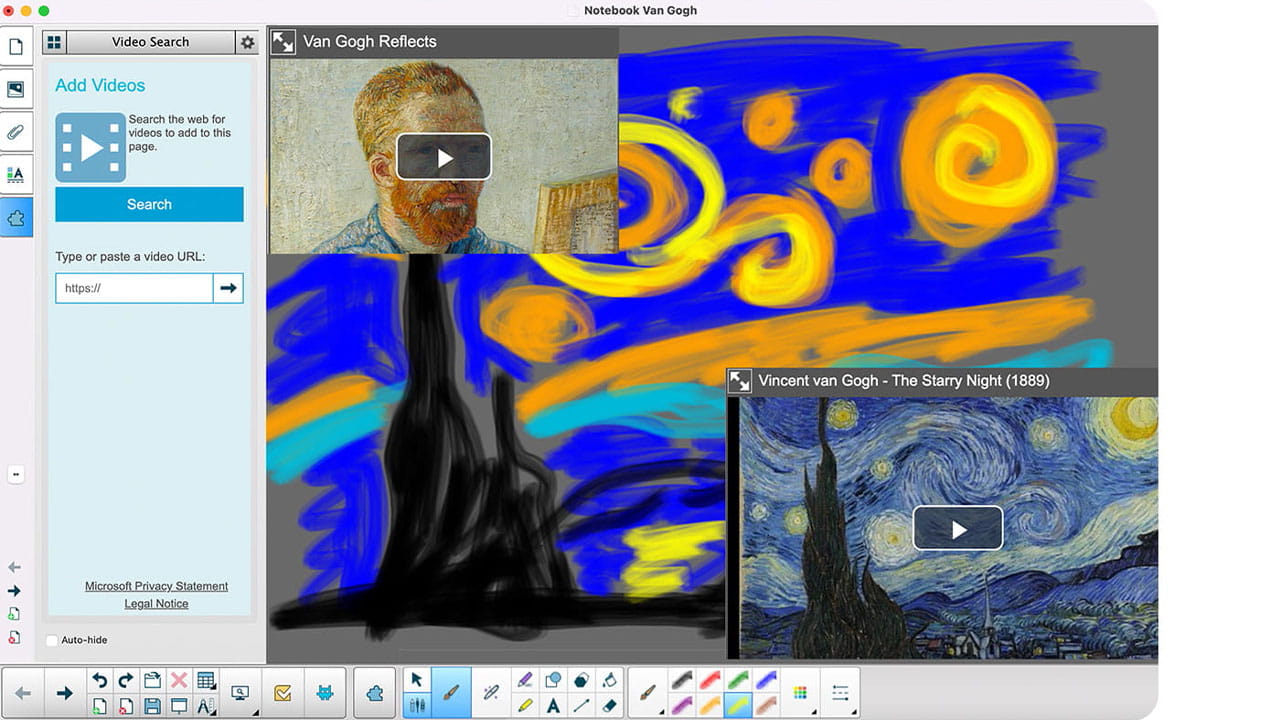This screenshot has width=1280, height=720.
Task: Open the Screen Capture tool
Action: pyautogui.click(x=240, y=691)
